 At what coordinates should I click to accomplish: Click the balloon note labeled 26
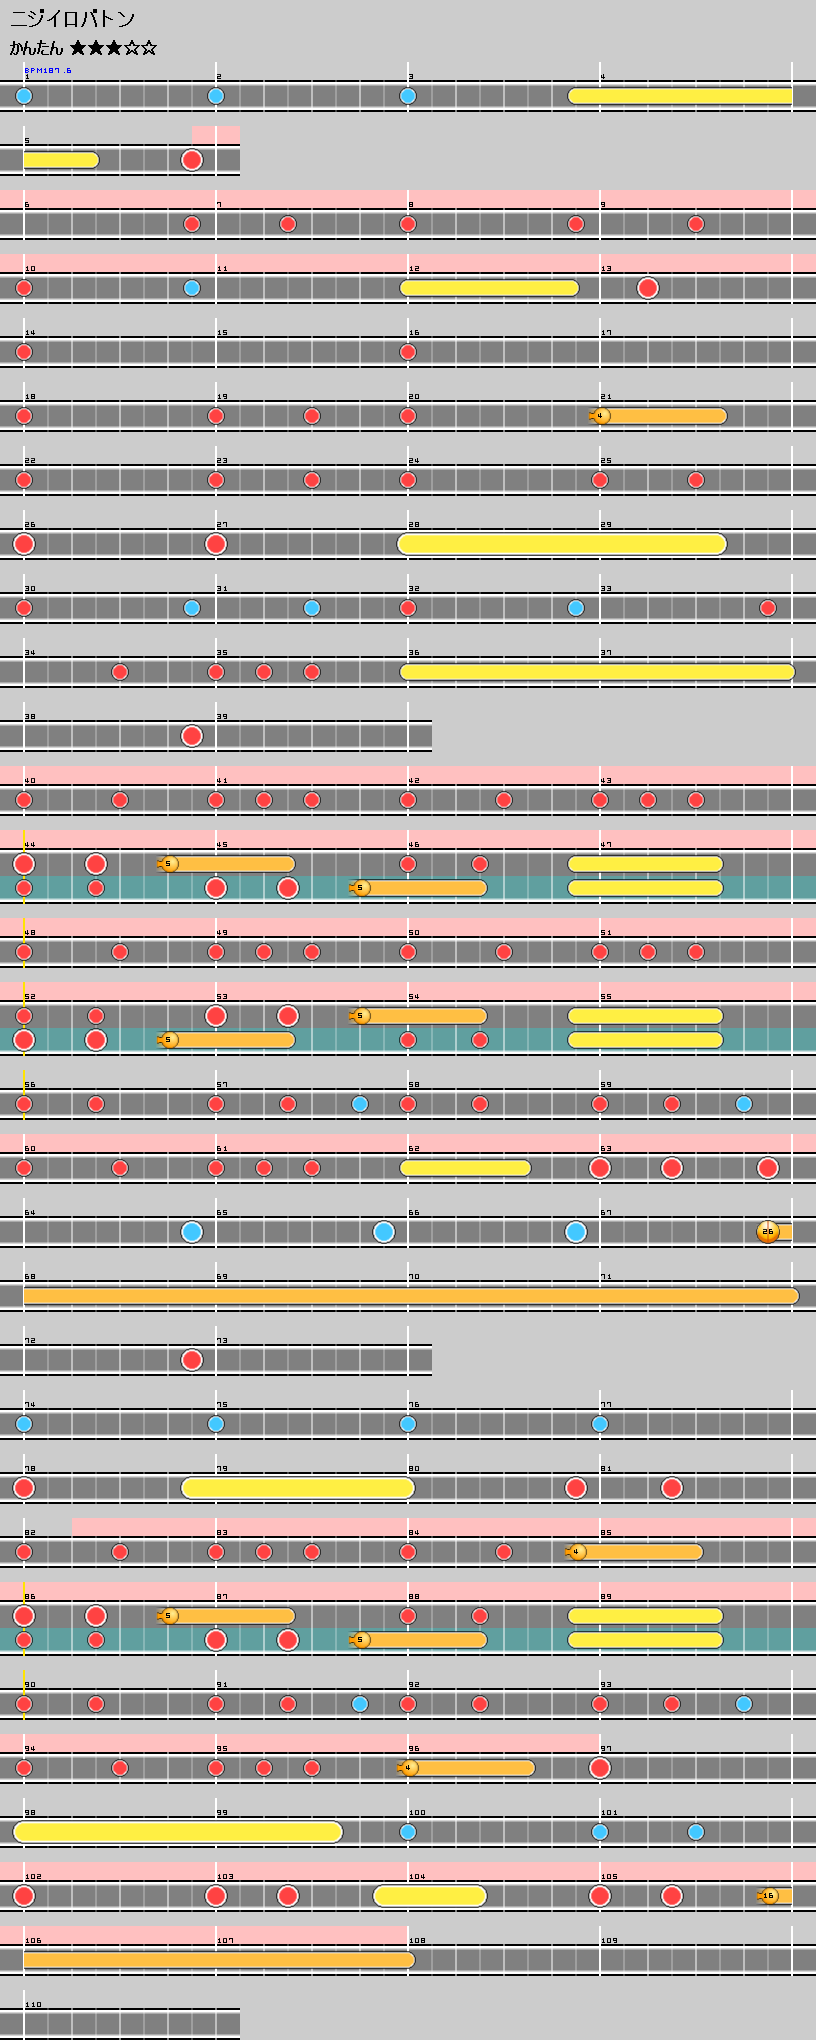768,1232
